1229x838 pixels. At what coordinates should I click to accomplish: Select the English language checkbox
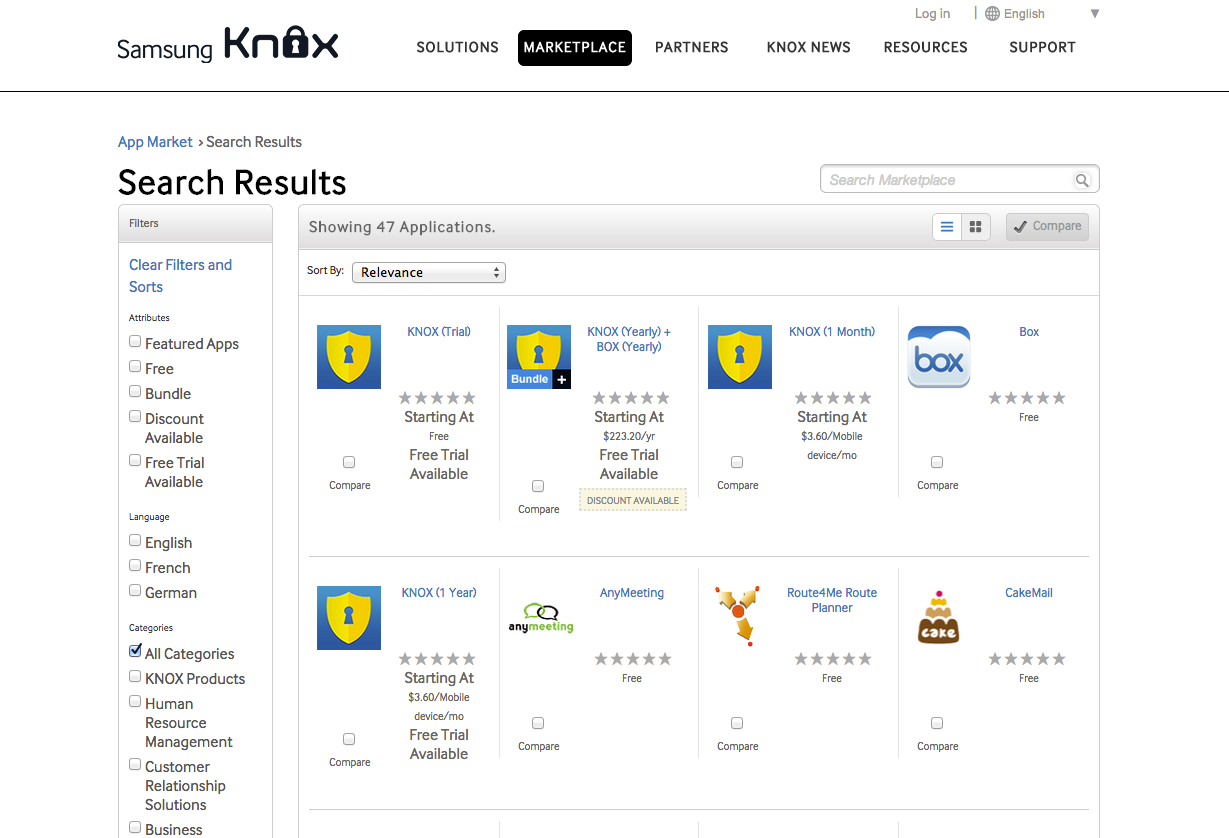(x=135, y=541)
